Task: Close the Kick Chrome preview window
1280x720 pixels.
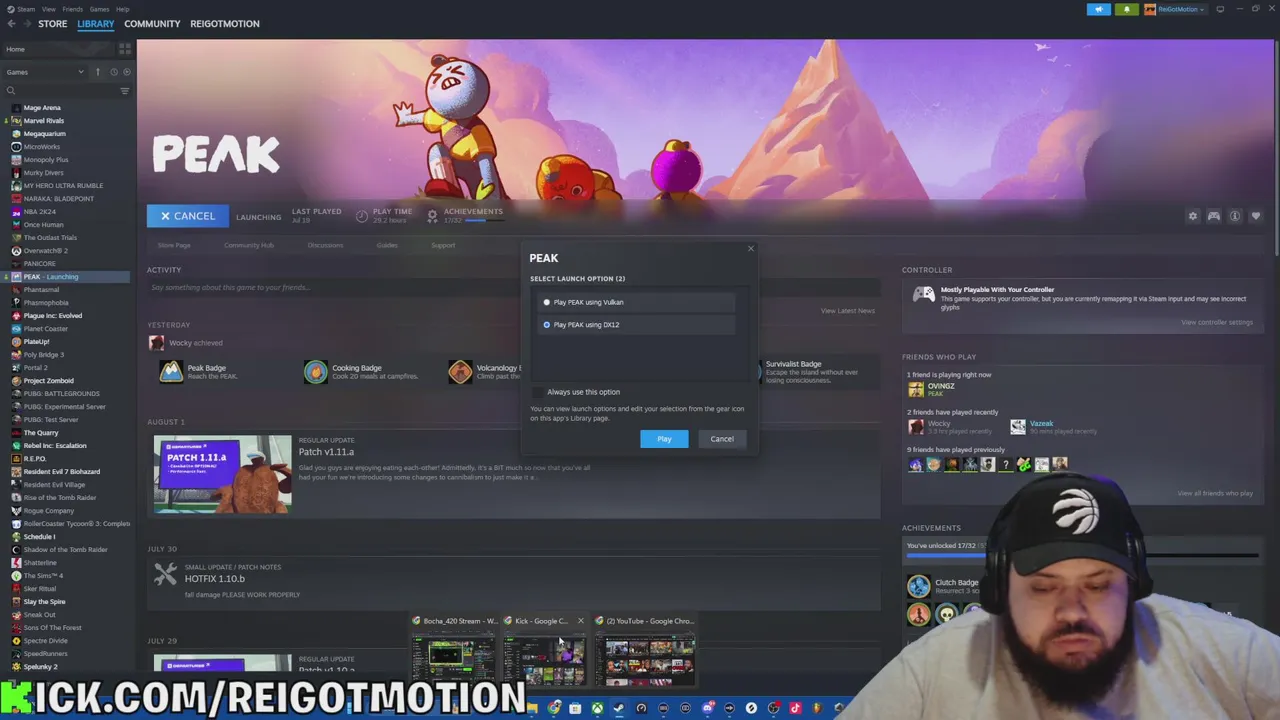Action: coord(580,621)
